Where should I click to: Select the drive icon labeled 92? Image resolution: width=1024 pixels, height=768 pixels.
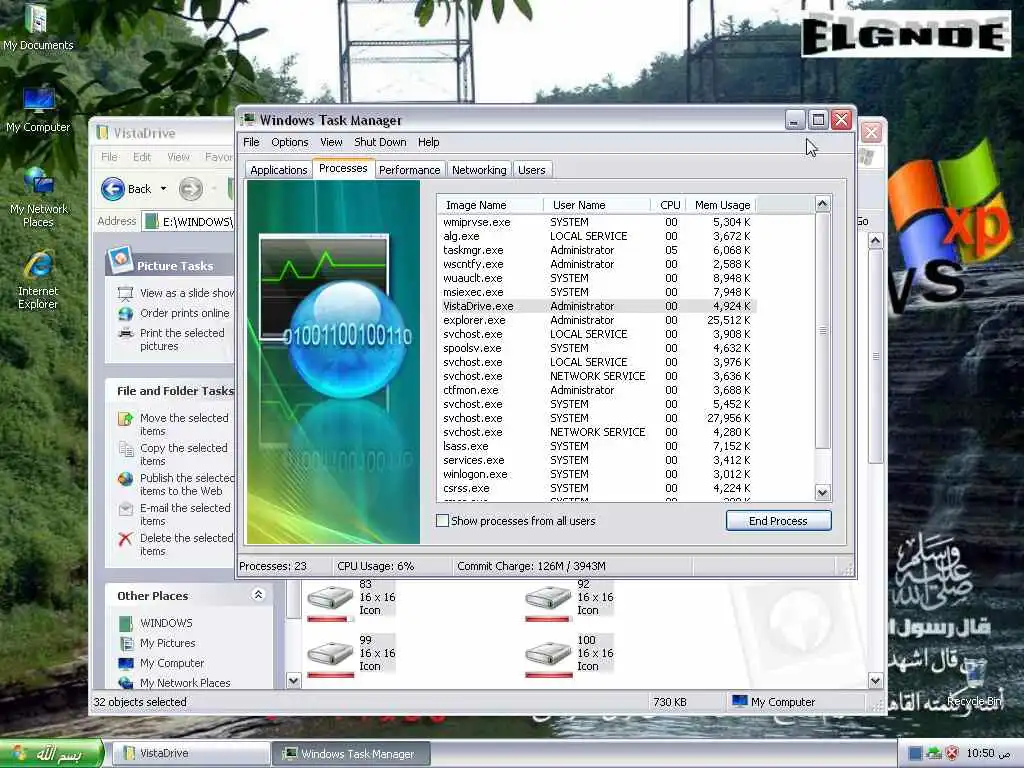pyautogui.click(x=549, y=600)
